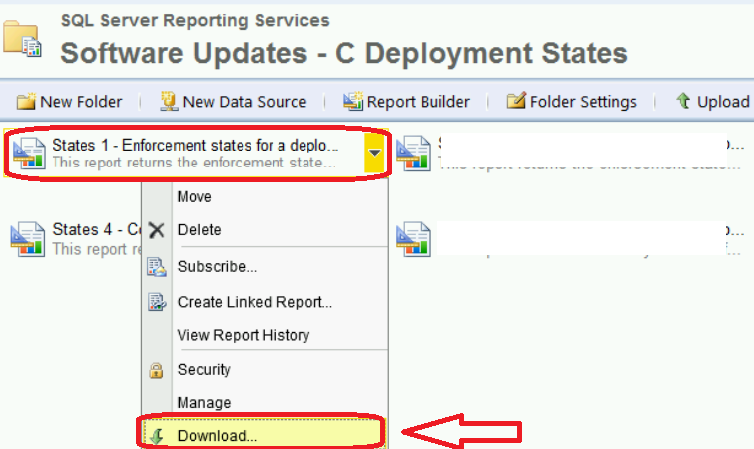
Task: Choose Manage in the context menu
Action: click(204, 402)
